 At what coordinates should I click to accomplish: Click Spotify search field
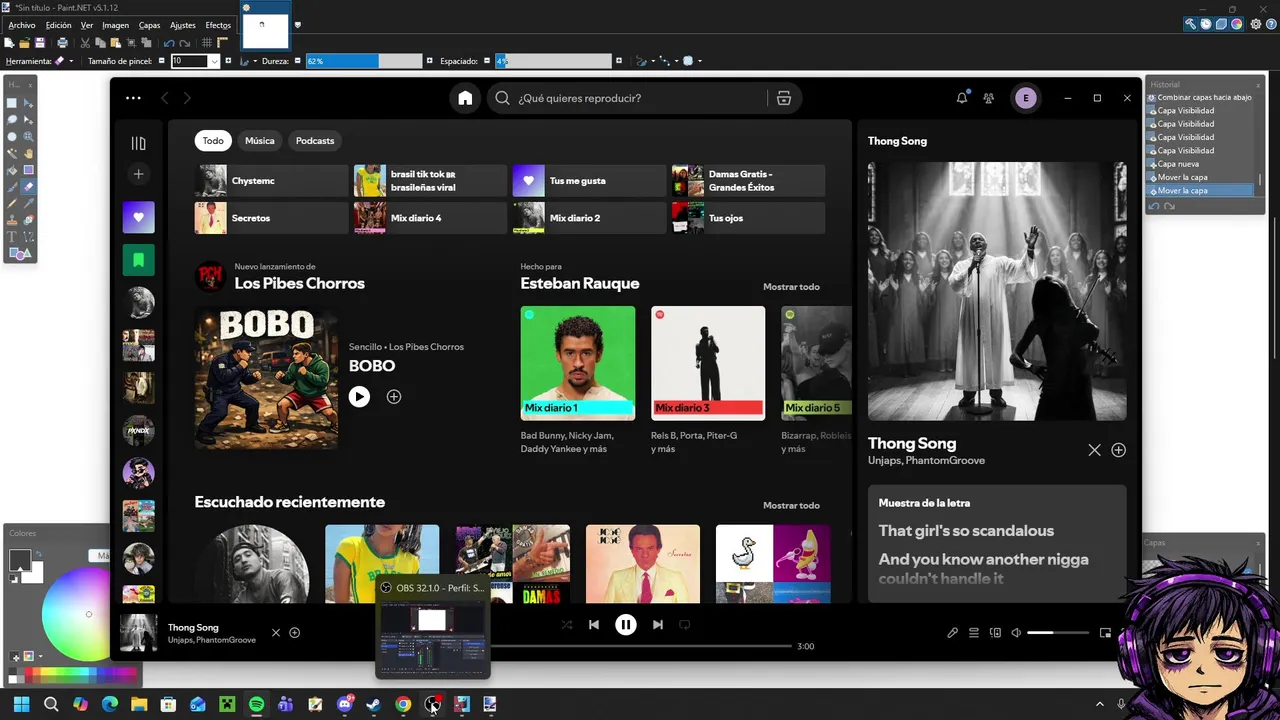coord(626,98)
